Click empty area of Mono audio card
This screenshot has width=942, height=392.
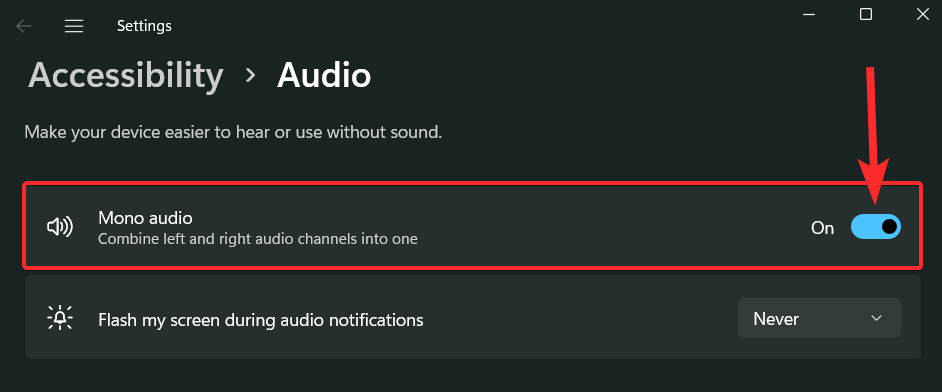tap(601, 227)
